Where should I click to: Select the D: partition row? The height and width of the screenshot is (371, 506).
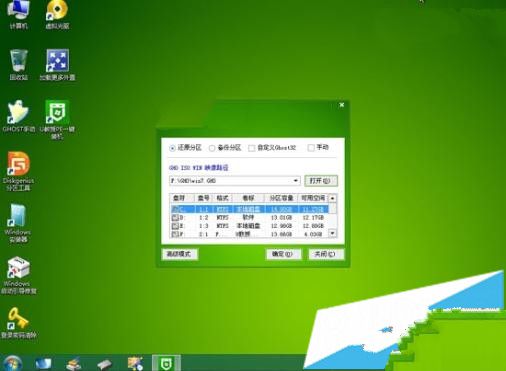(249, 218)
